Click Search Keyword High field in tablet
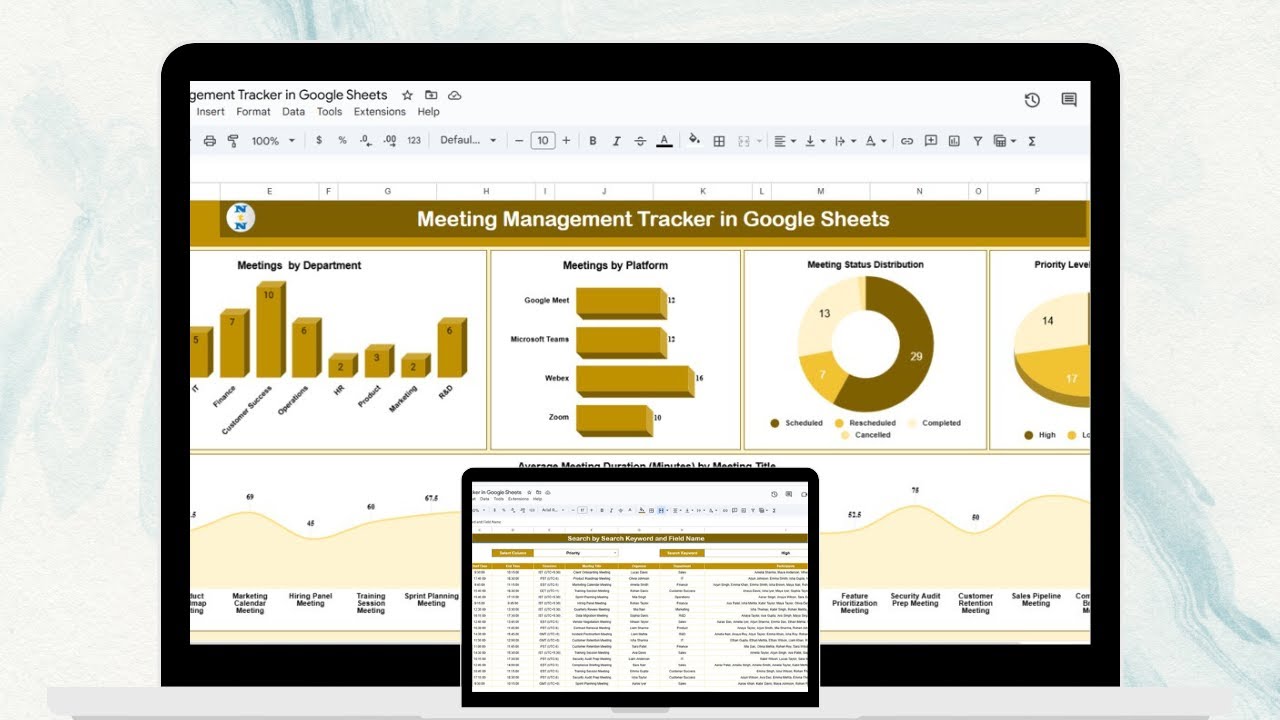 (x=756, y=552)
